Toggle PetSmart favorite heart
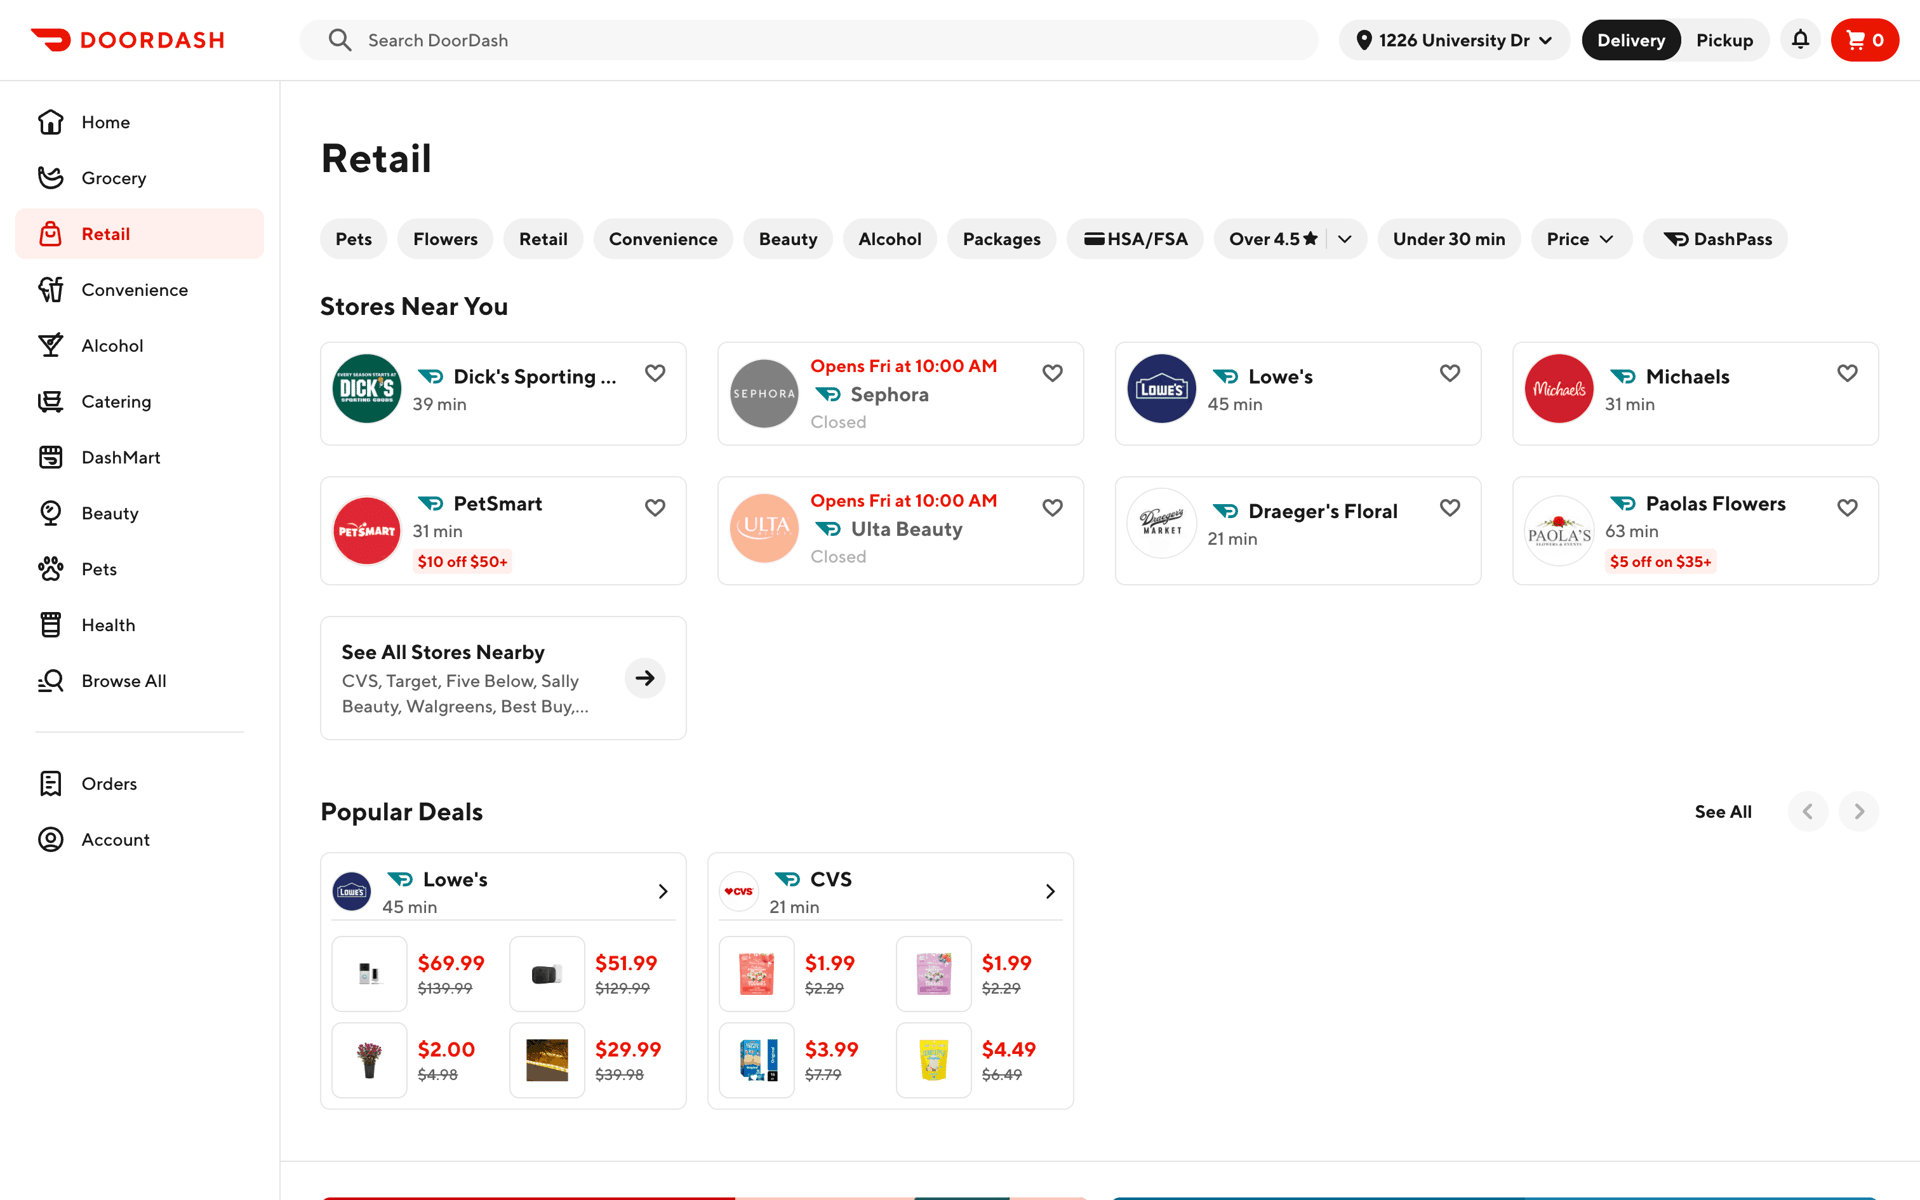Image resolution: width=1920 pixels, height=1200 pixels. click(x=655, y=508)
